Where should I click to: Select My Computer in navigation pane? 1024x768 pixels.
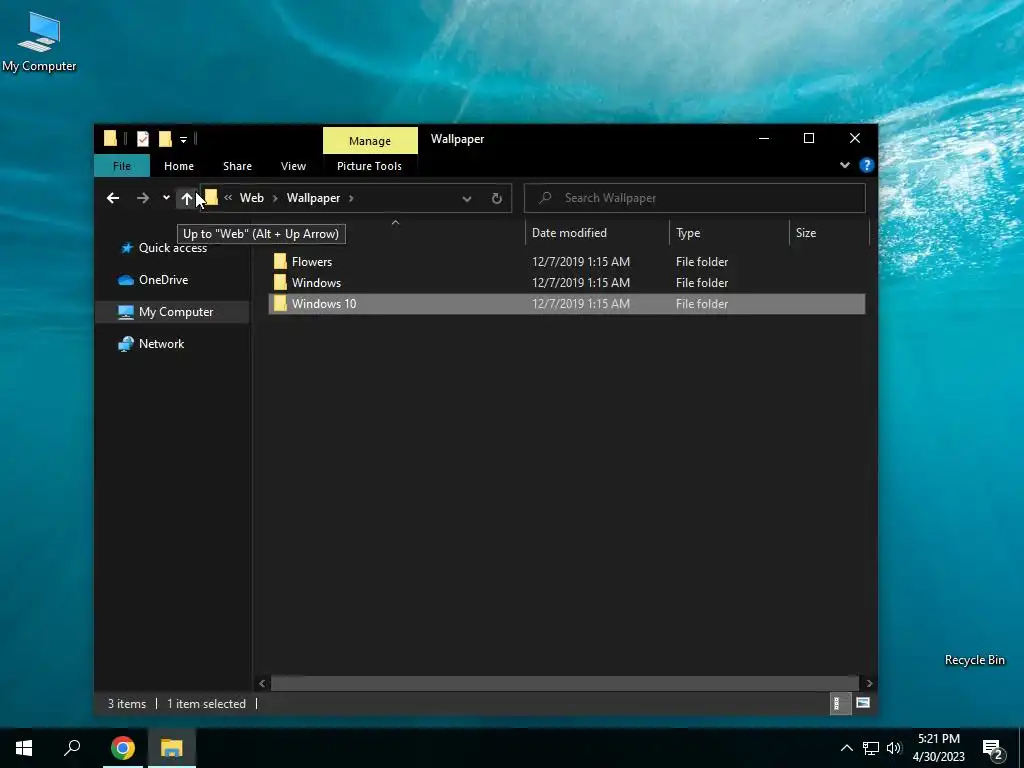(174, 312)
